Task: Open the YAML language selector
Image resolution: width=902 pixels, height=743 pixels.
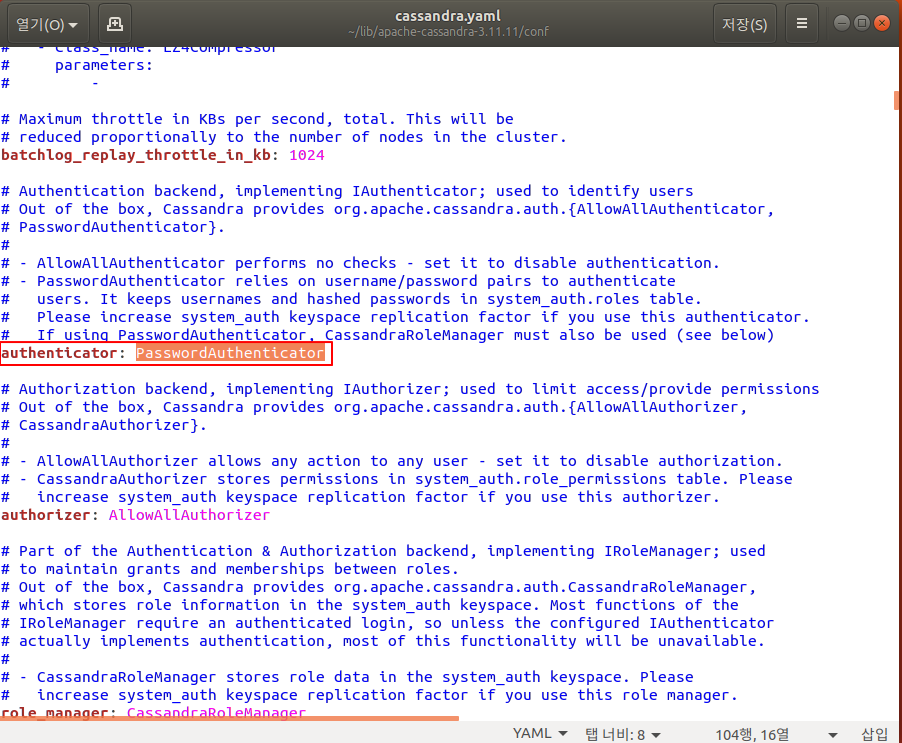Action: tap(540, 733)
